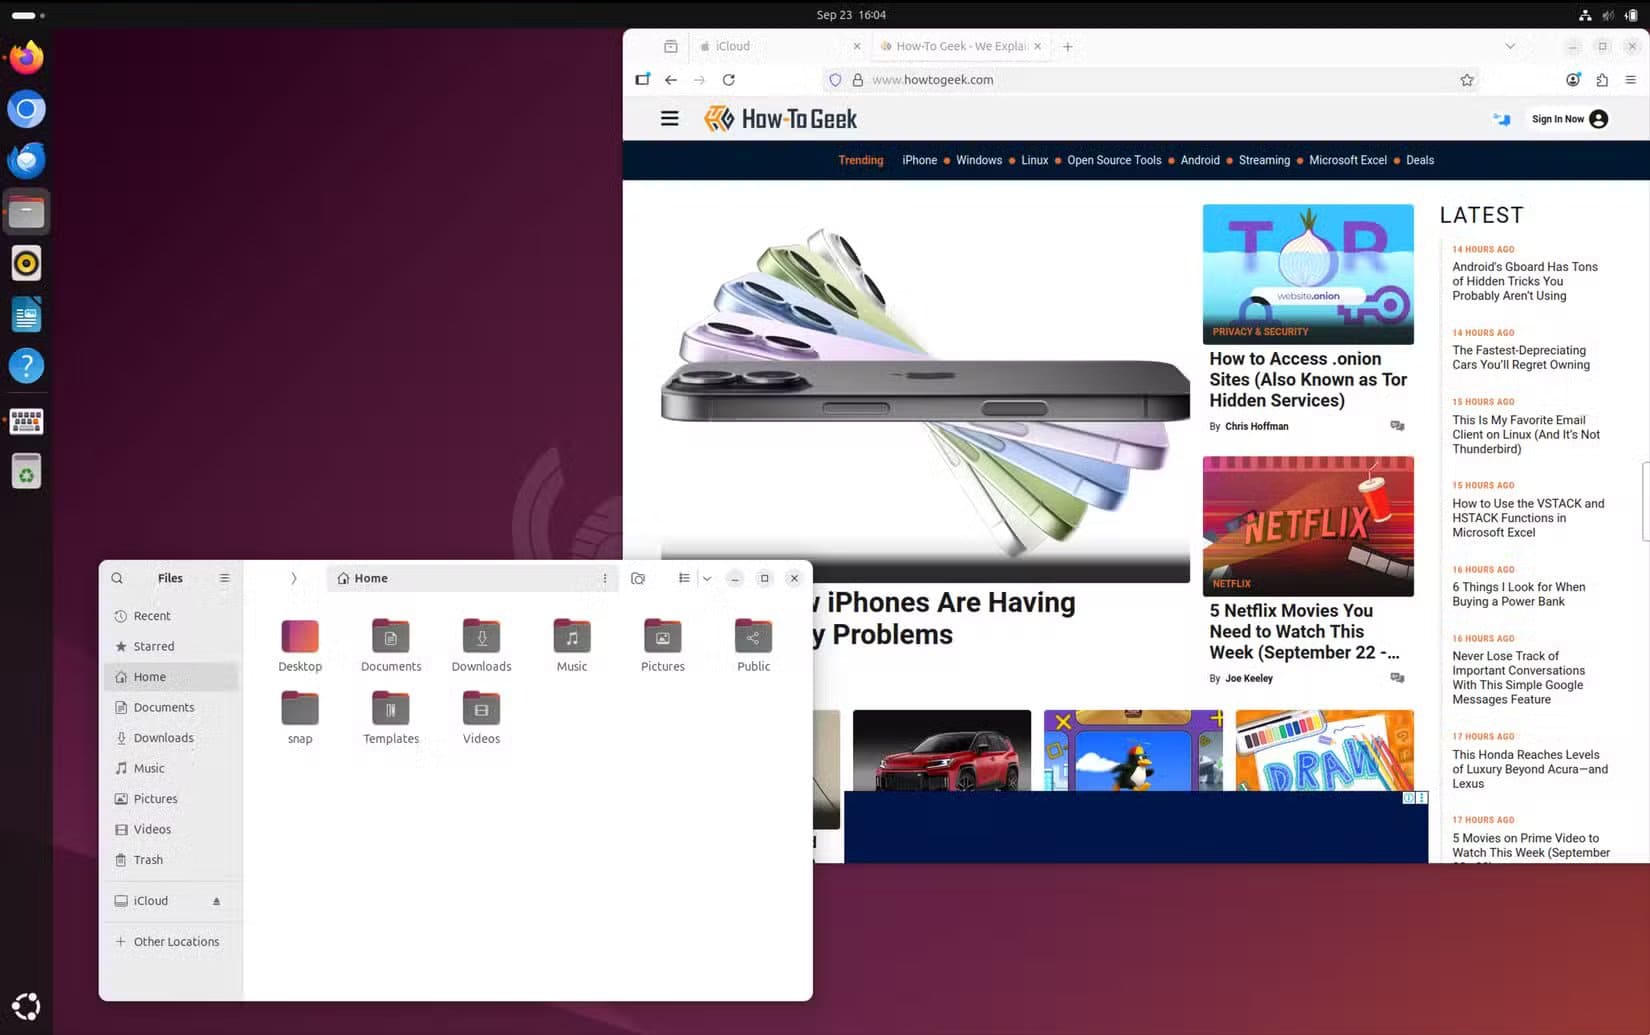Open Rhythmbox music player in dock
The image size is (1650, 1035).
[x=26, y=263]
